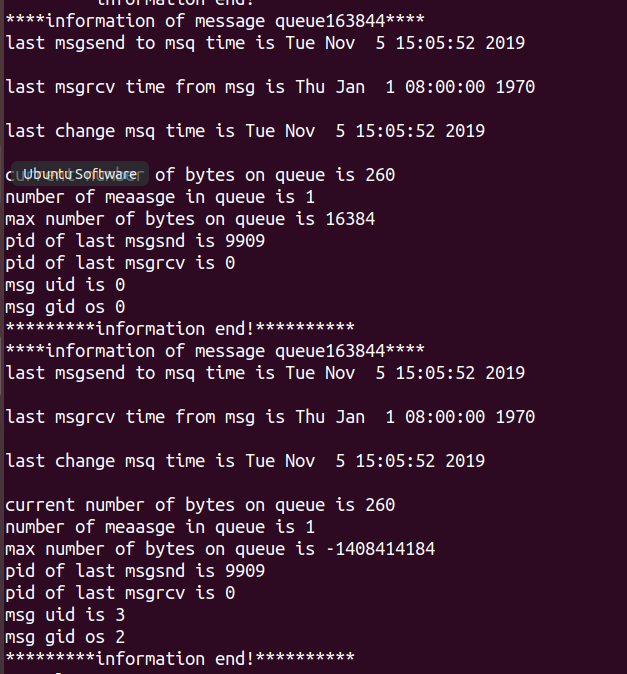
Task: Click the lower "pid of last msgsnd" line
Action: (135, 571)
